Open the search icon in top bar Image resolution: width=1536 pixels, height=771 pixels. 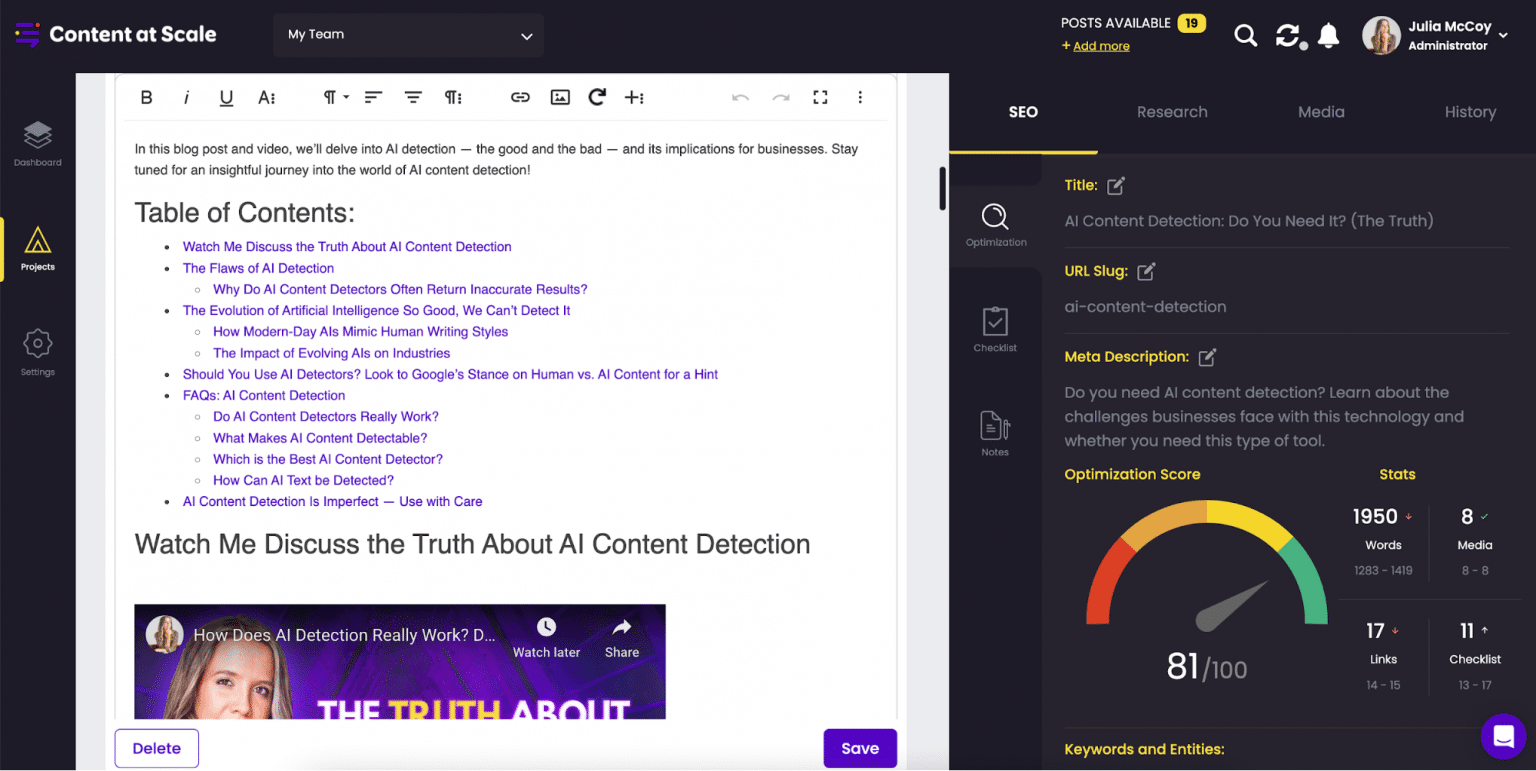pos(1245,34)
